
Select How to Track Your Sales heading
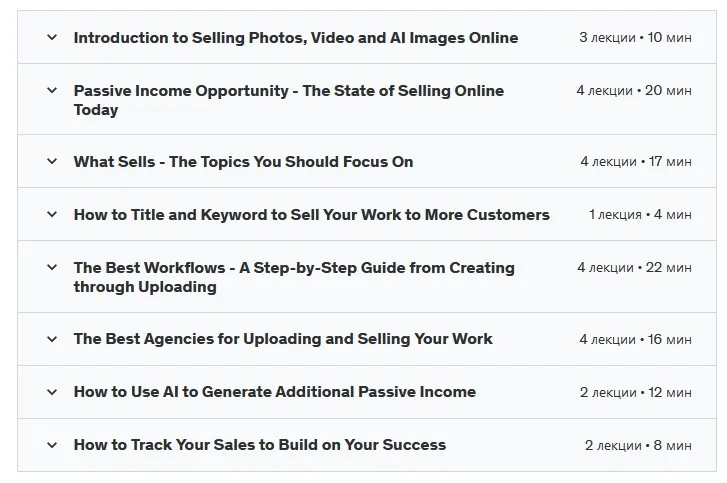(259, 445)
